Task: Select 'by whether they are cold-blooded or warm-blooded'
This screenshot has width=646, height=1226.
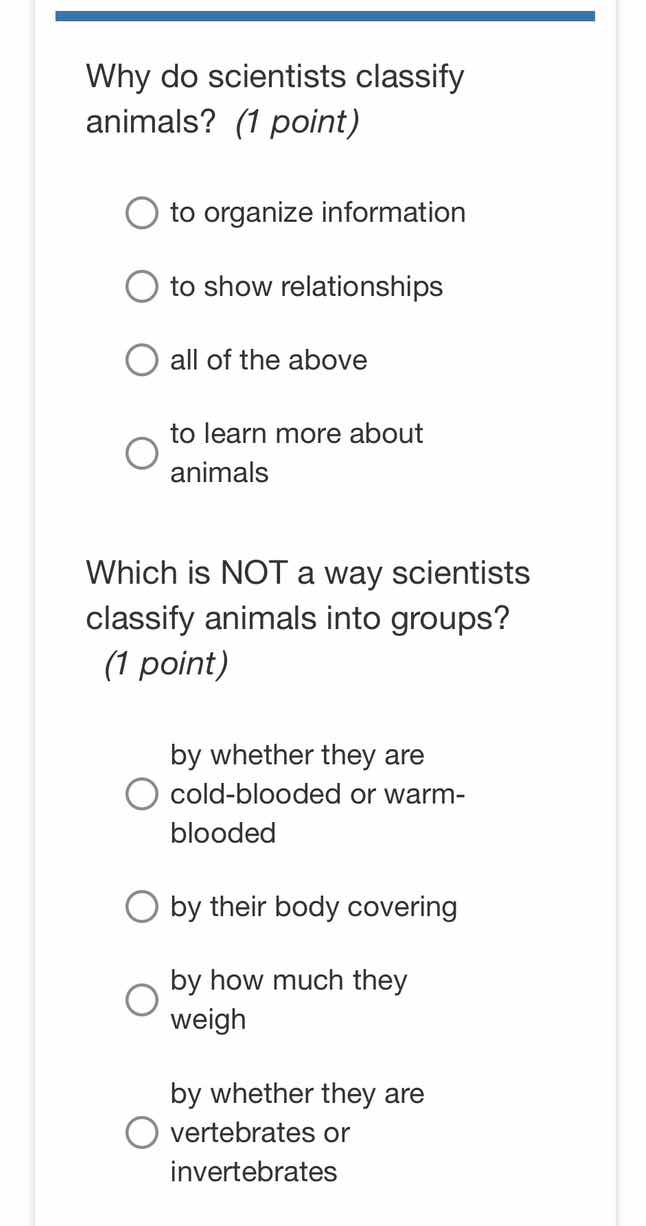Action: click(x=141, y=793)
